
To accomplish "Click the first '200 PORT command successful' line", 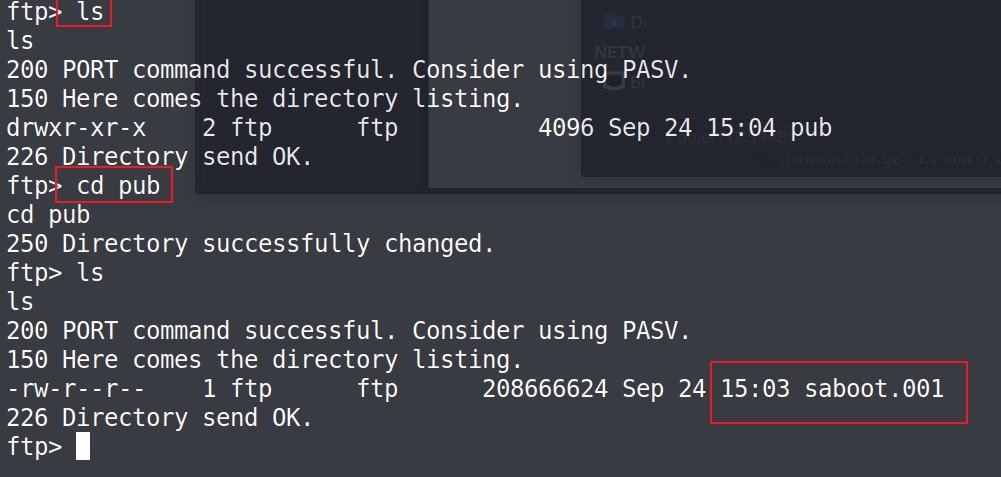I will tap(349, 70).
